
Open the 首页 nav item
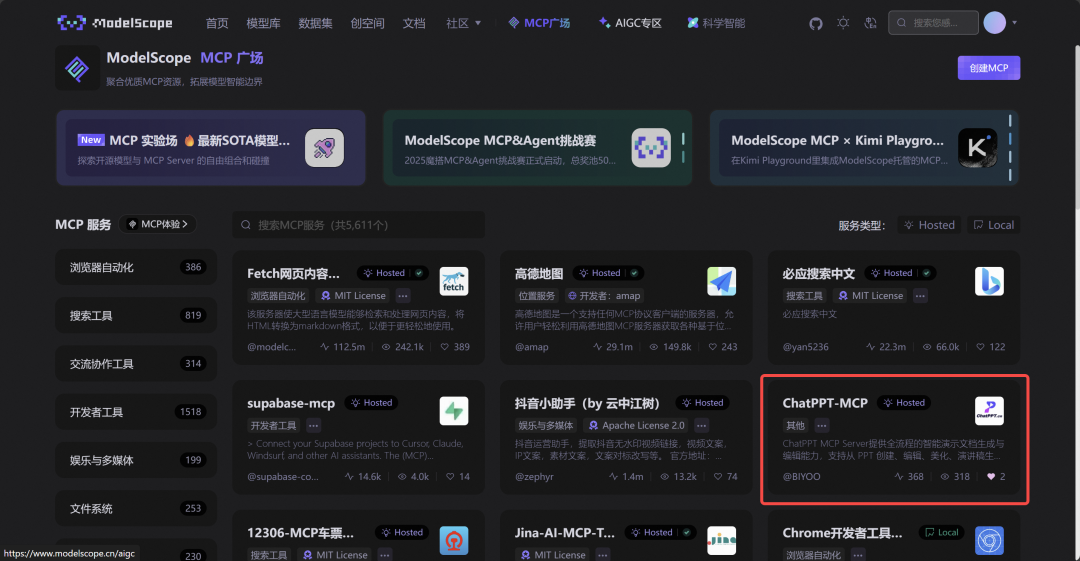(x=217, y=23)
